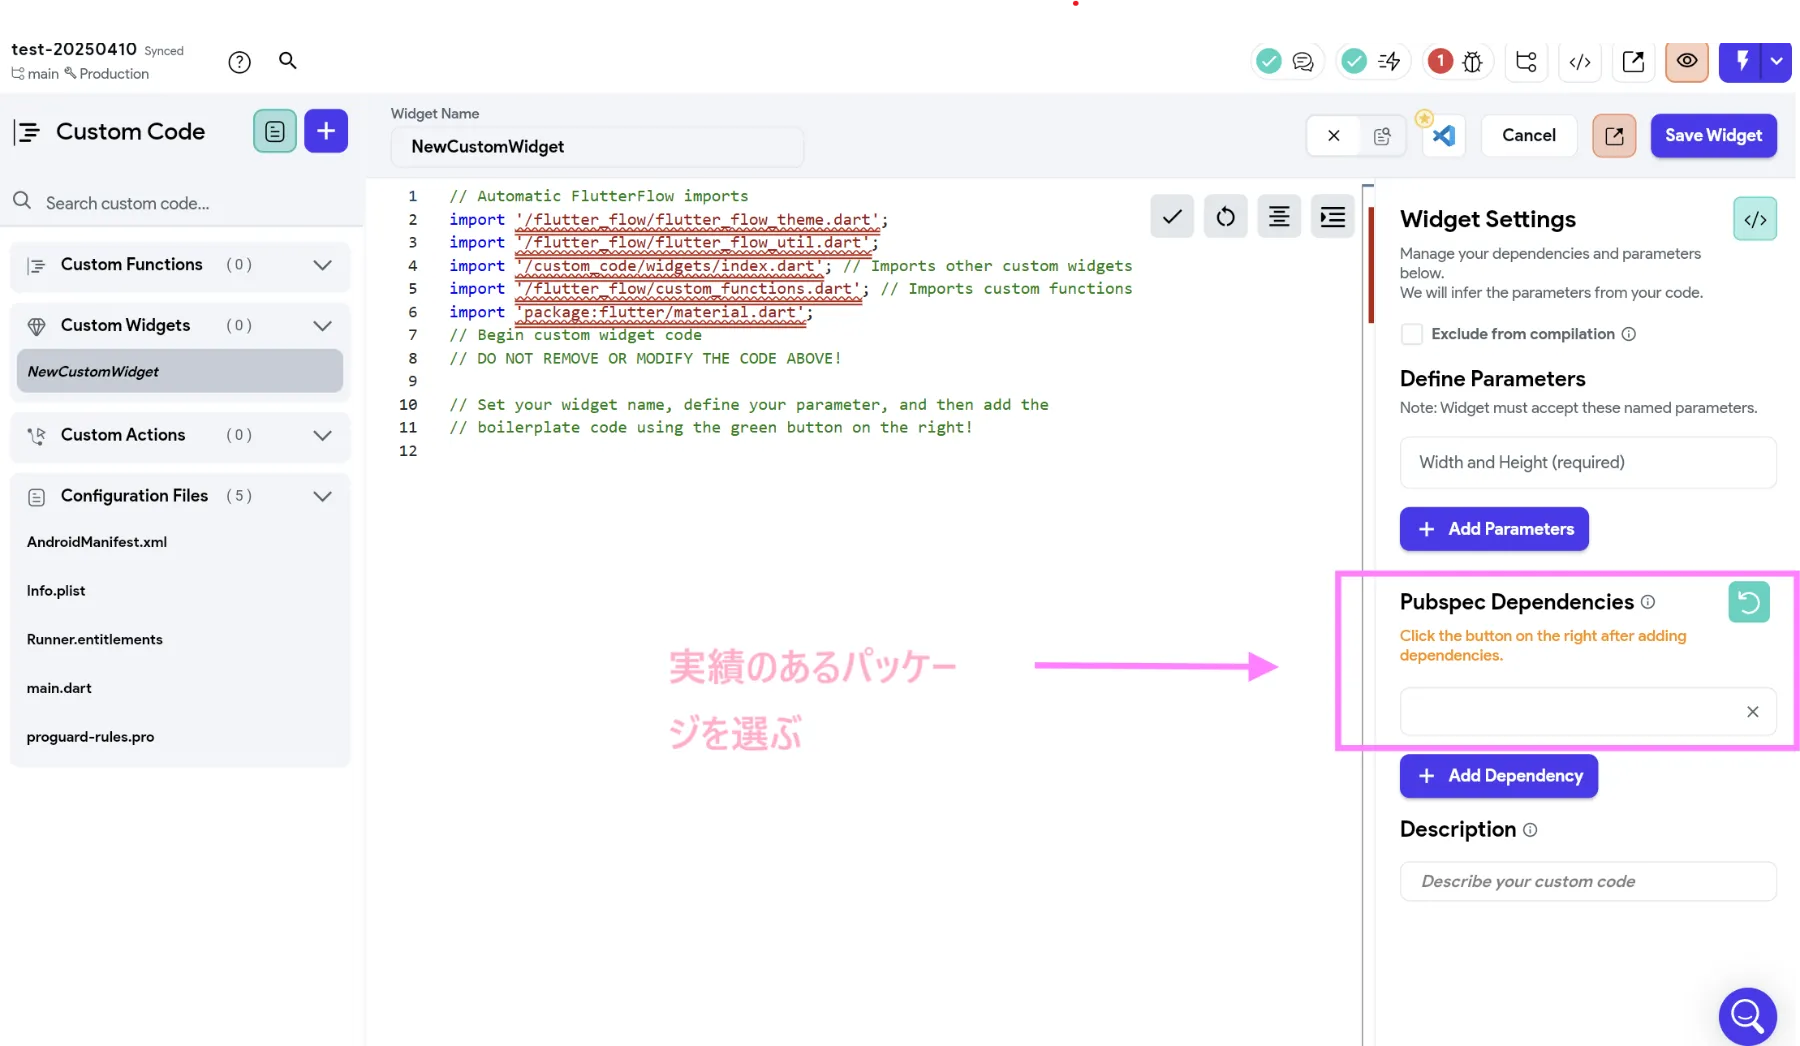Click the format code center-align icon
The image size is (1800, 1046).
(x=1279, y=216)
